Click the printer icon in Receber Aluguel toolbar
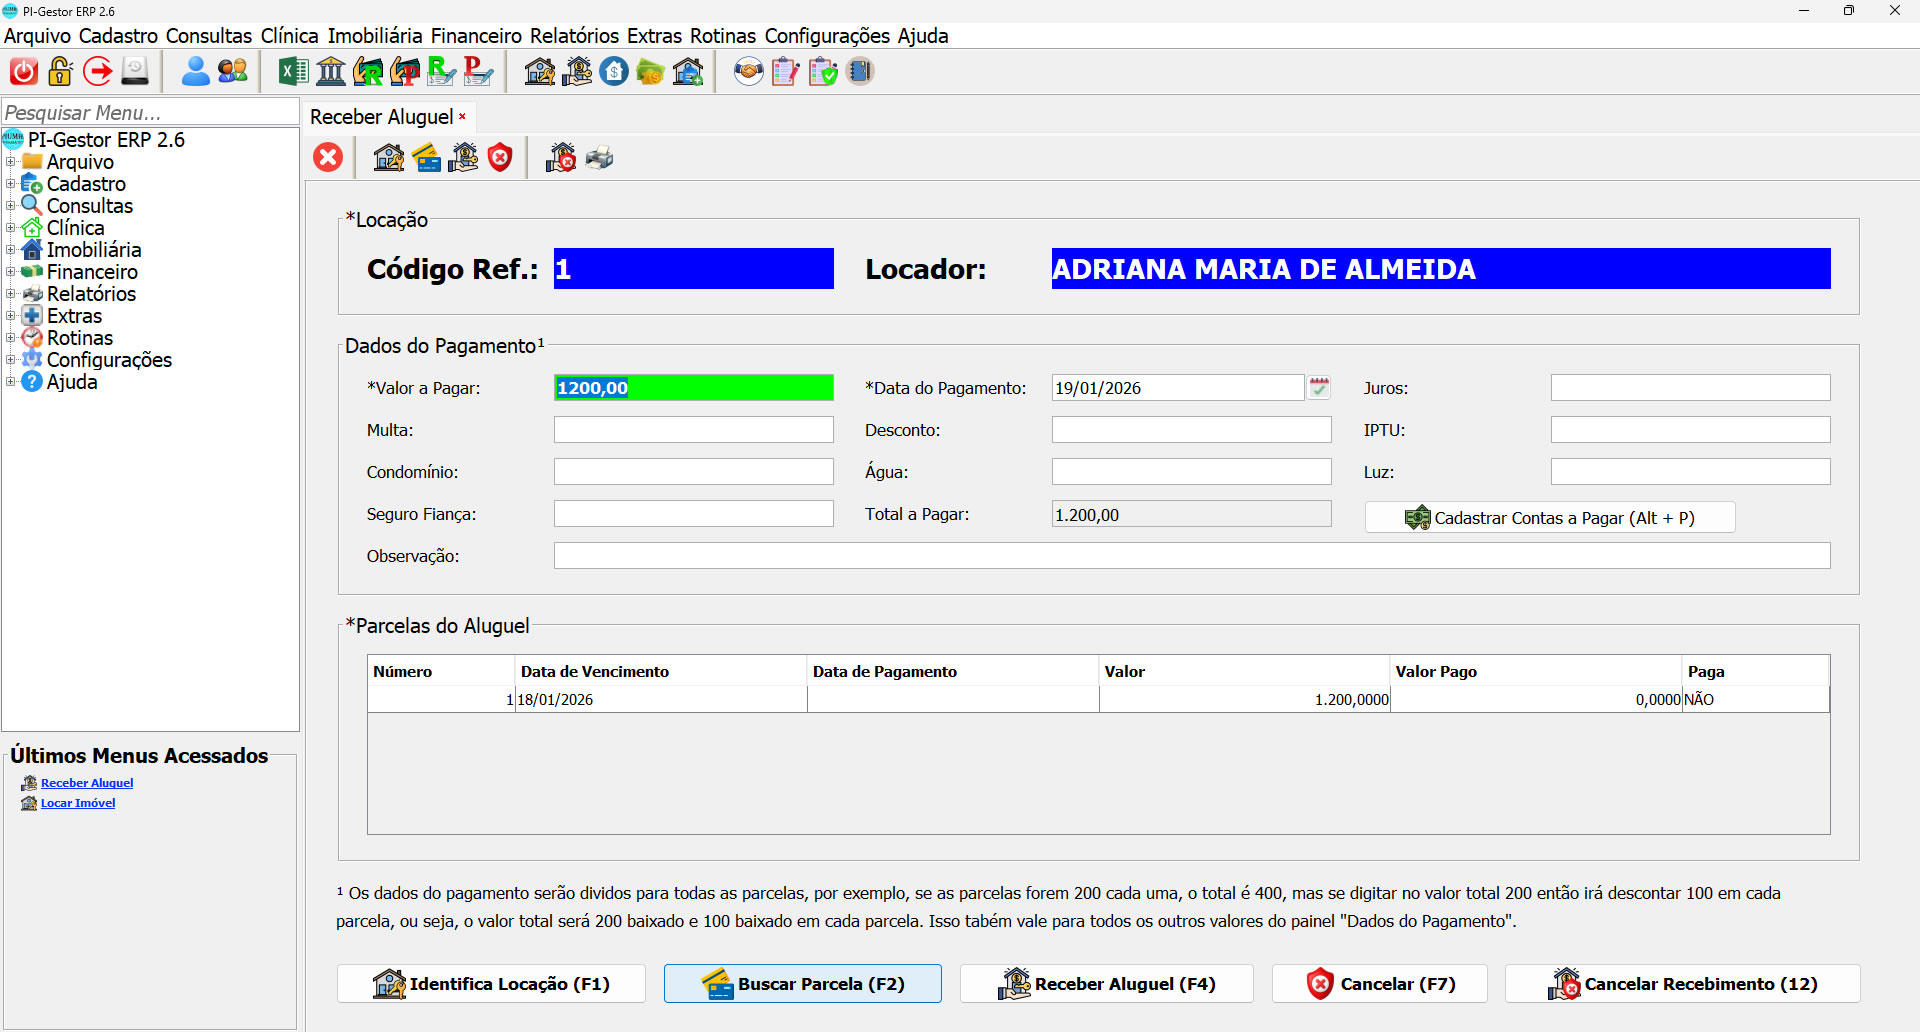The width and height of the screenshot is (1920, 1032). pos(599,158)
